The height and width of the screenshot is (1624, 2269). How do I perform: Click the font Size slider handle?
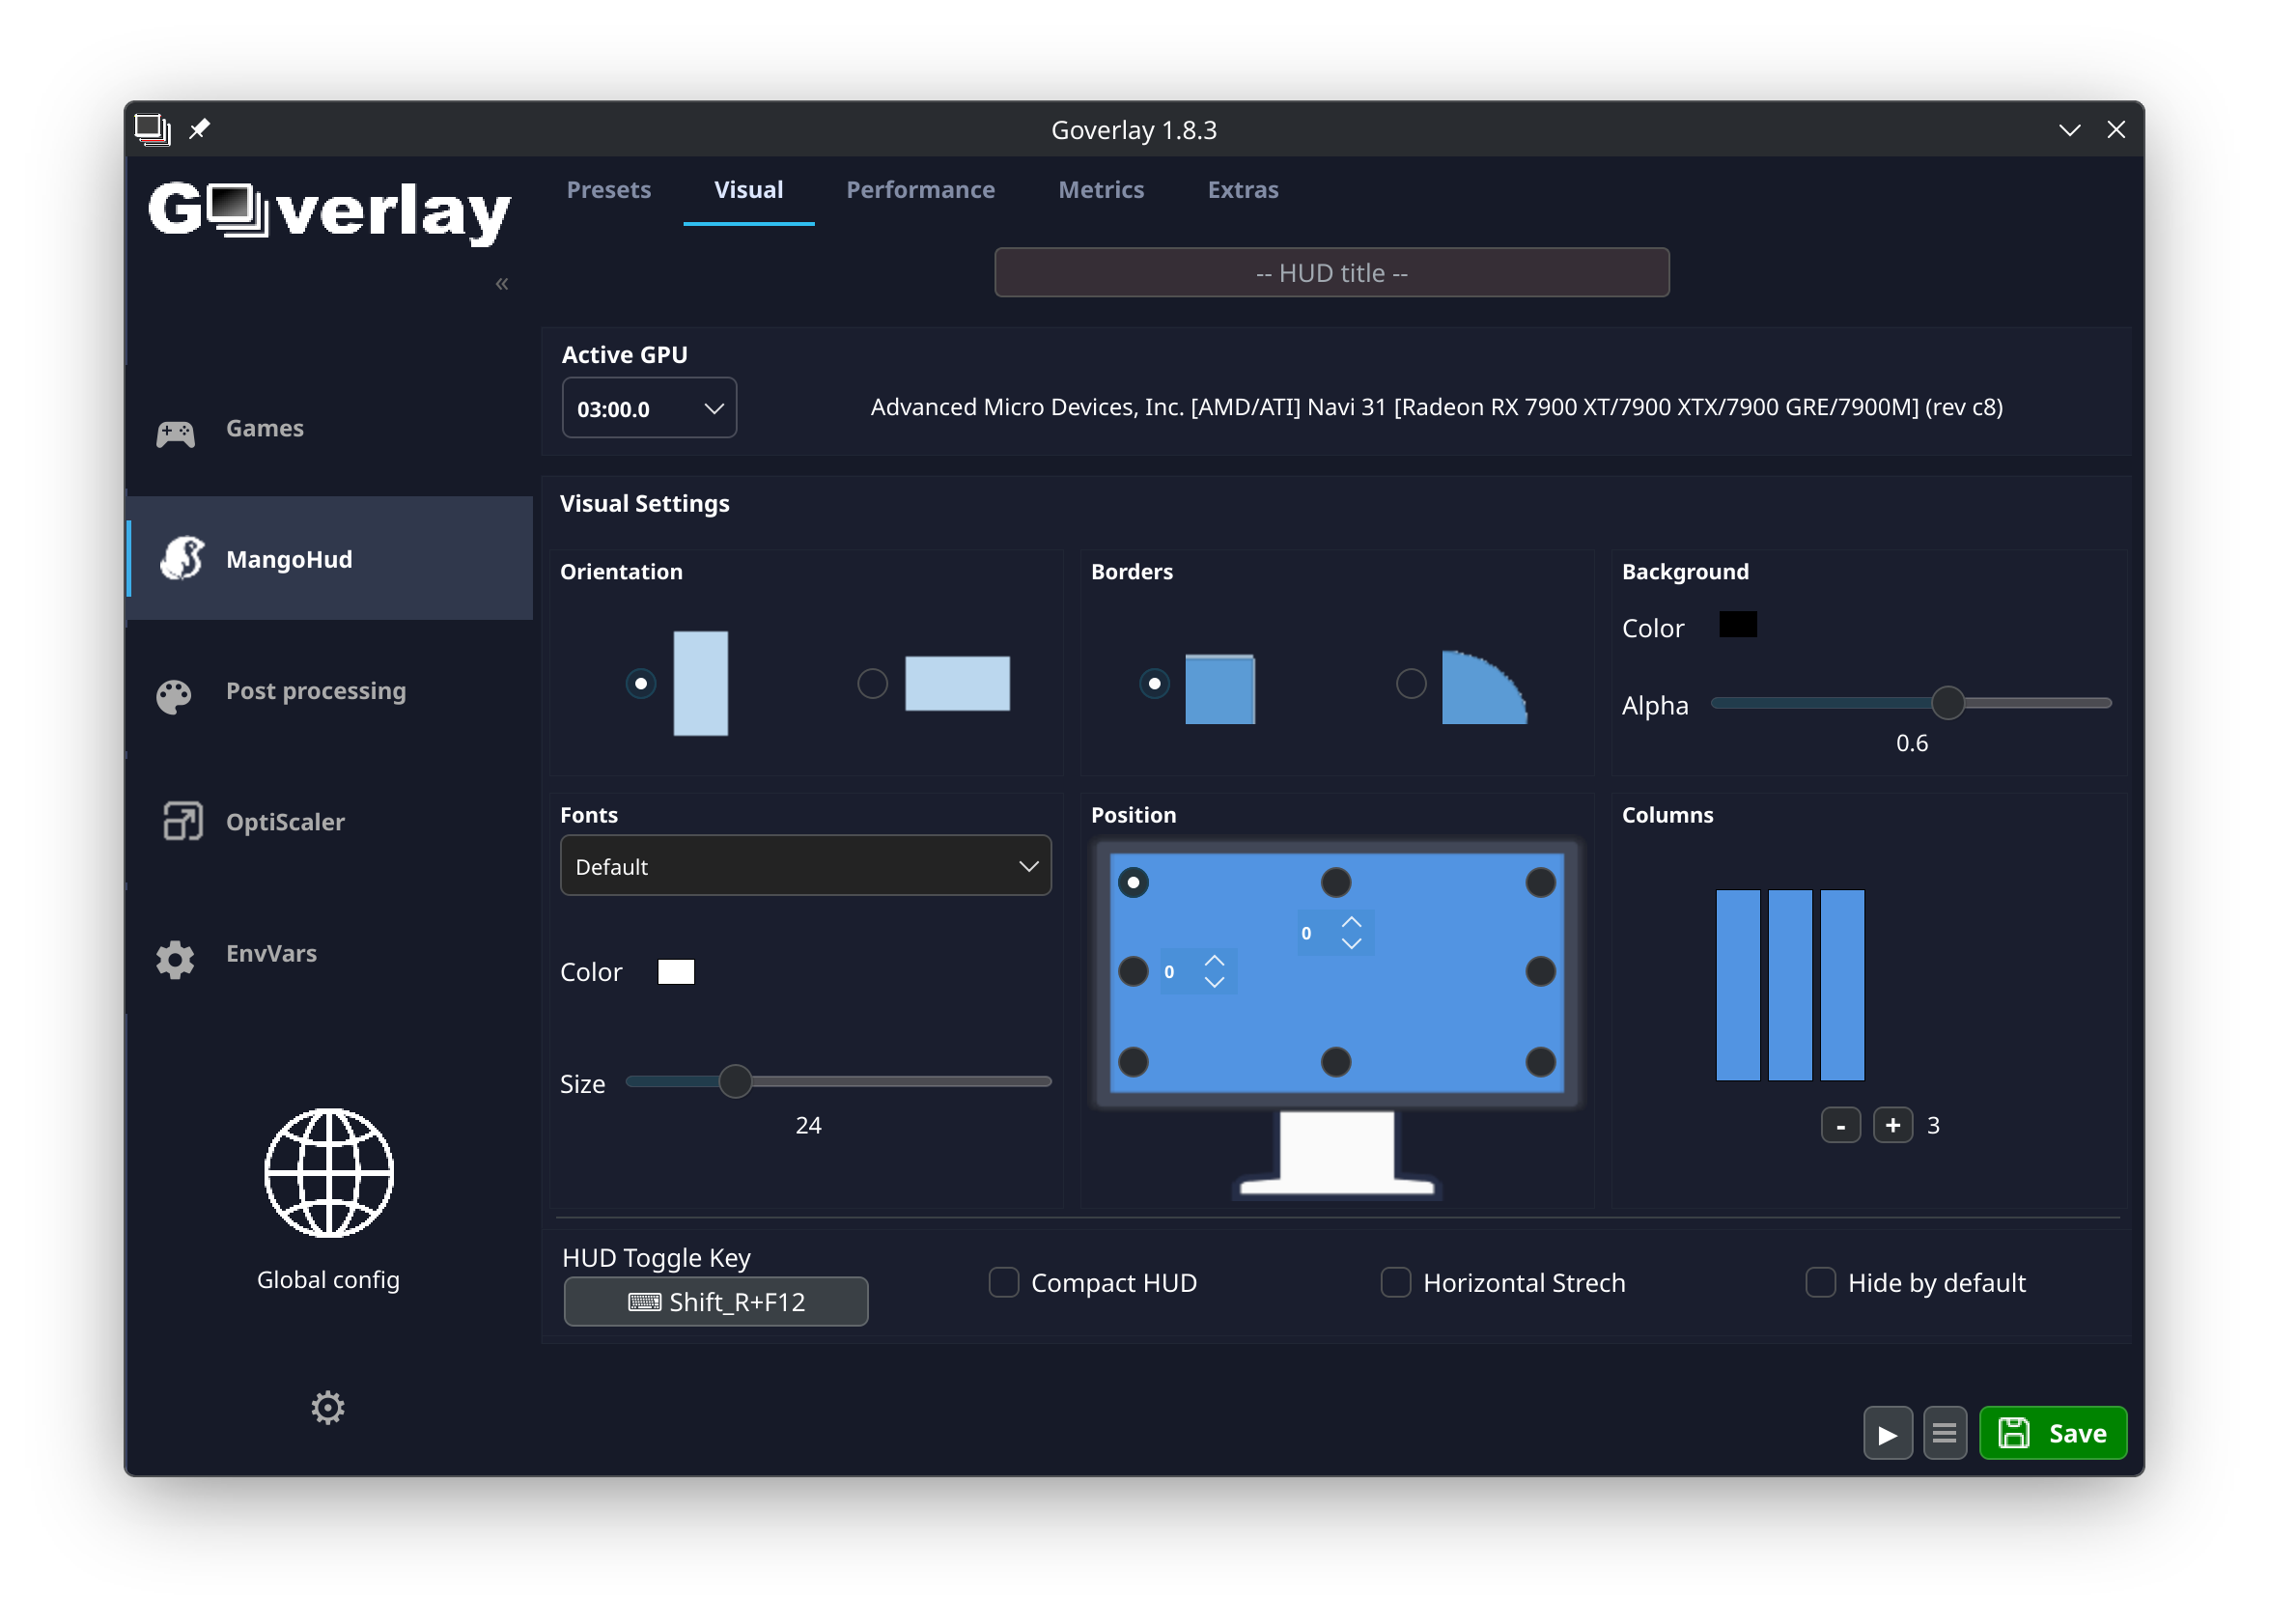[735, 1081]
